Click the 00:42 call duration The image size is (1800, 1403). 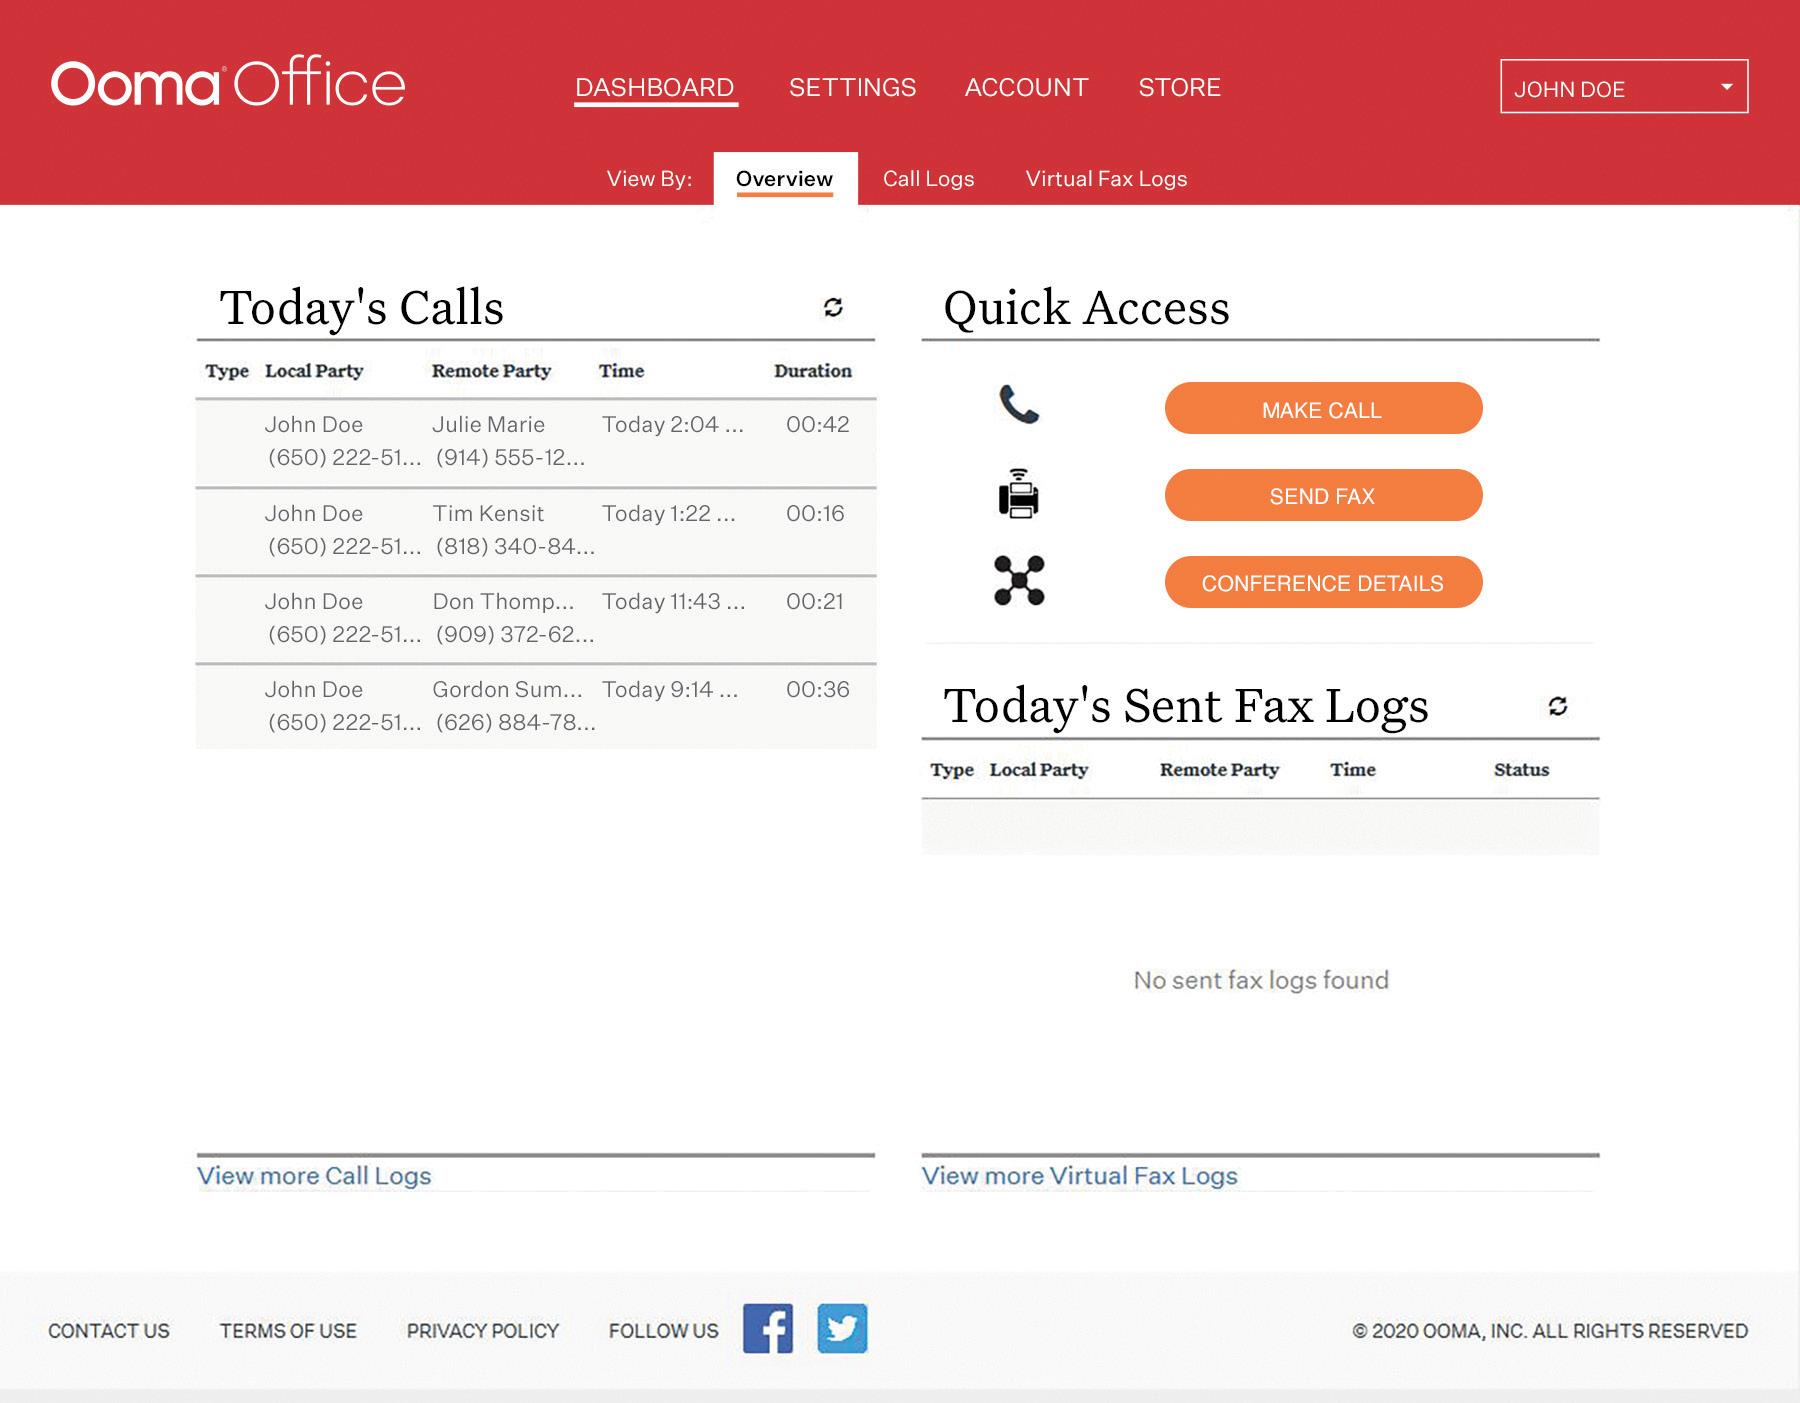[818, 425]
